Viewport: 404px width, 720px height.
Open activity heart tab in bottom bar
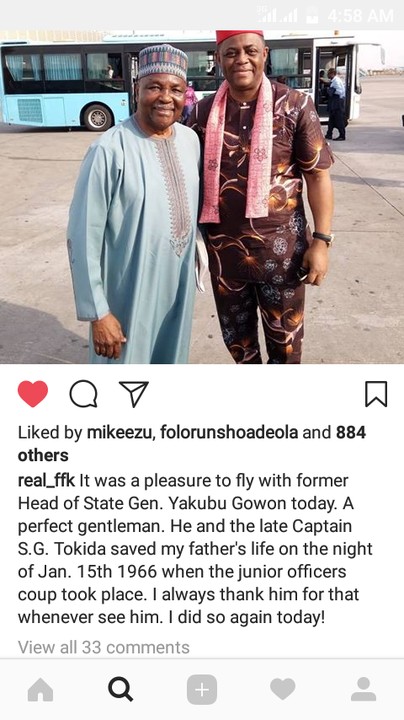tap(282, 690)
